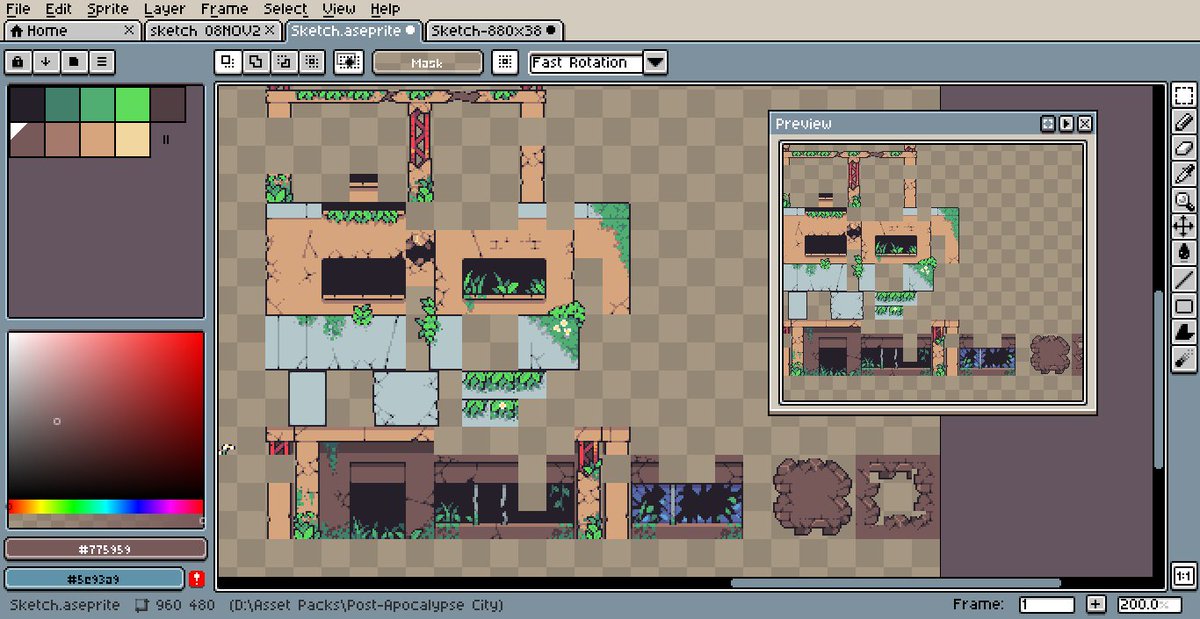Open the Frame menu
Screen dimensions: 1200x619
pyautogui.click(x=224, y=9)
